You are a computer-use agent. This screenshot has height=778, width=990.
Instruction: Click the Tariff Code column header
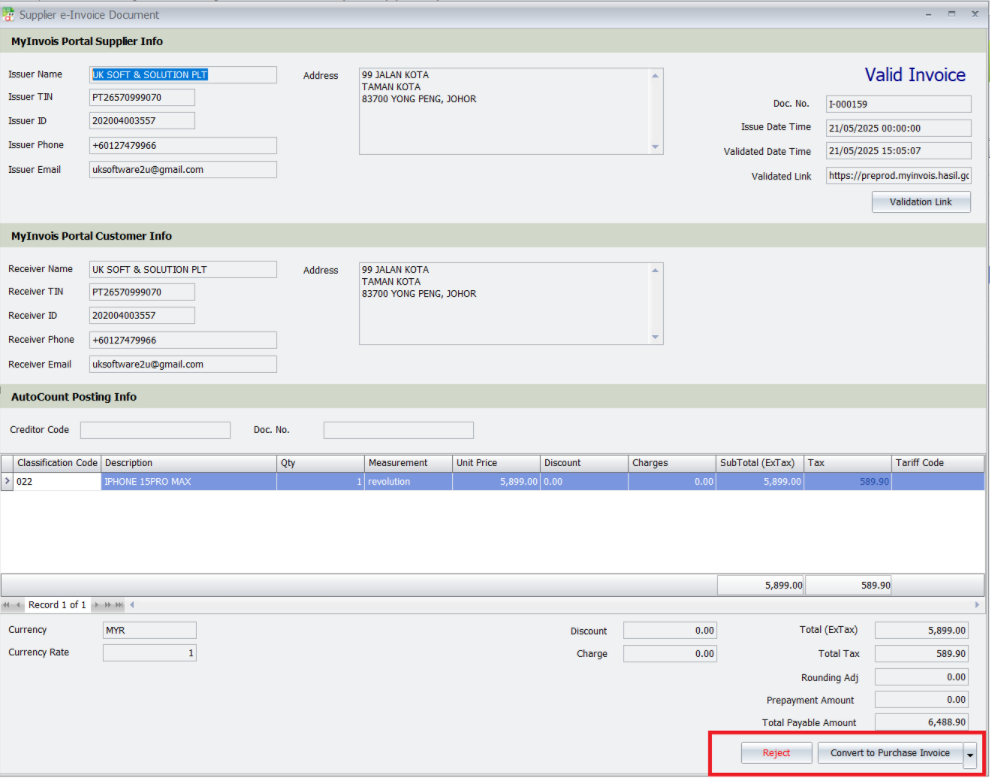[938, 463]
